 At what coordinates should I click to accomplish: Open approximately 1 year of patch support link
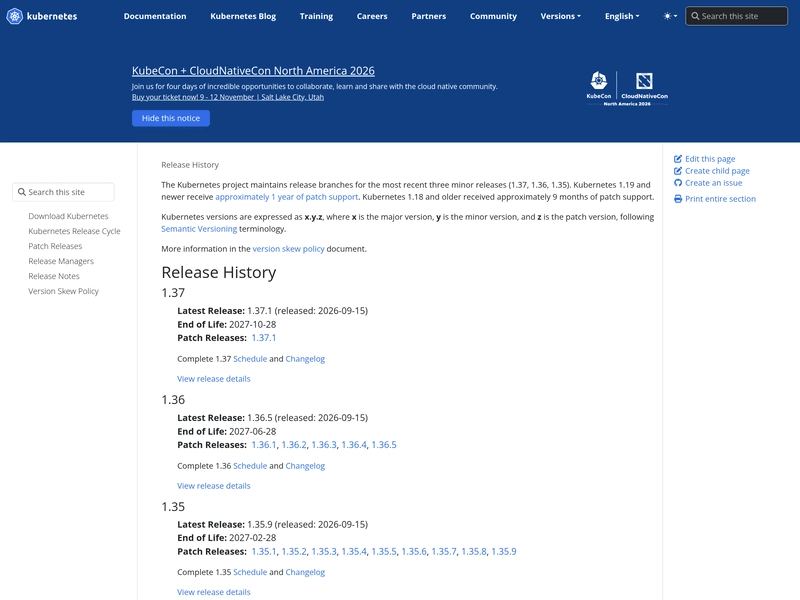click(287, 197)
